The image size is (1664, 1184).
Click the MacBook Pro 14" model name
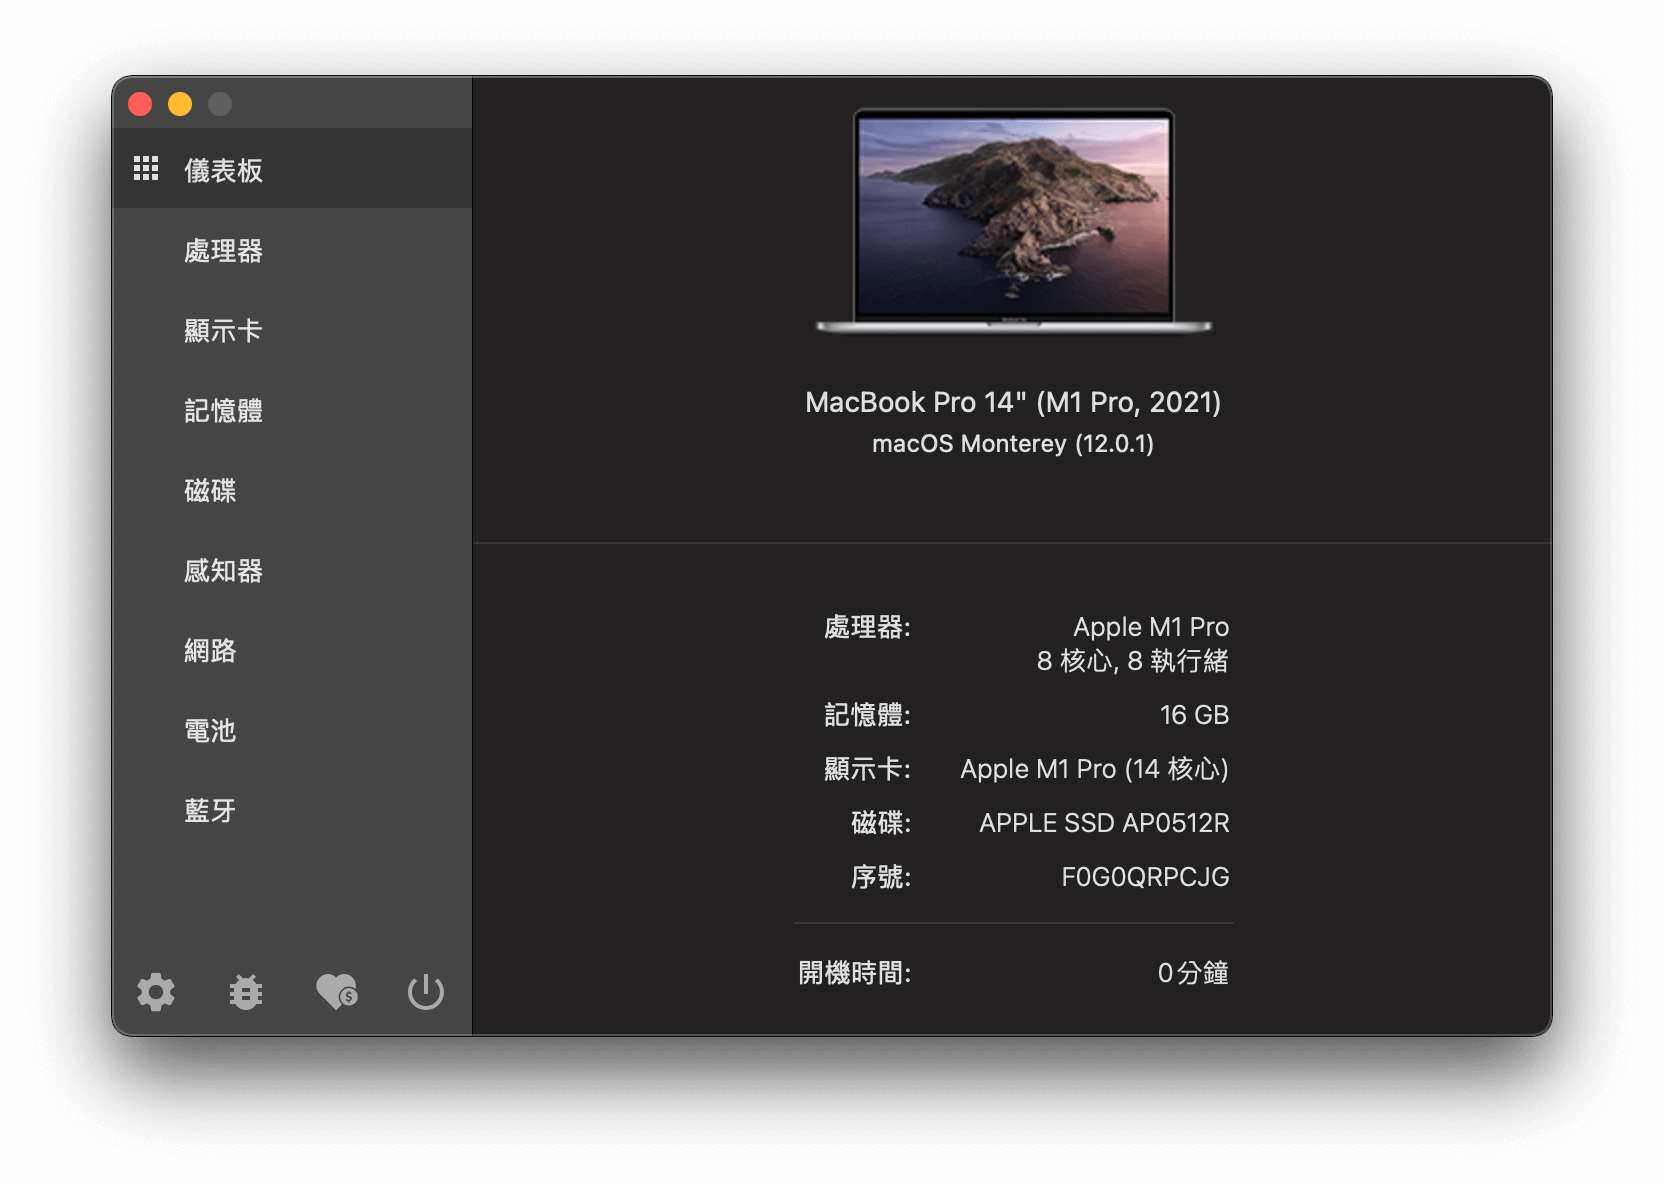[x=1013, y=402]
